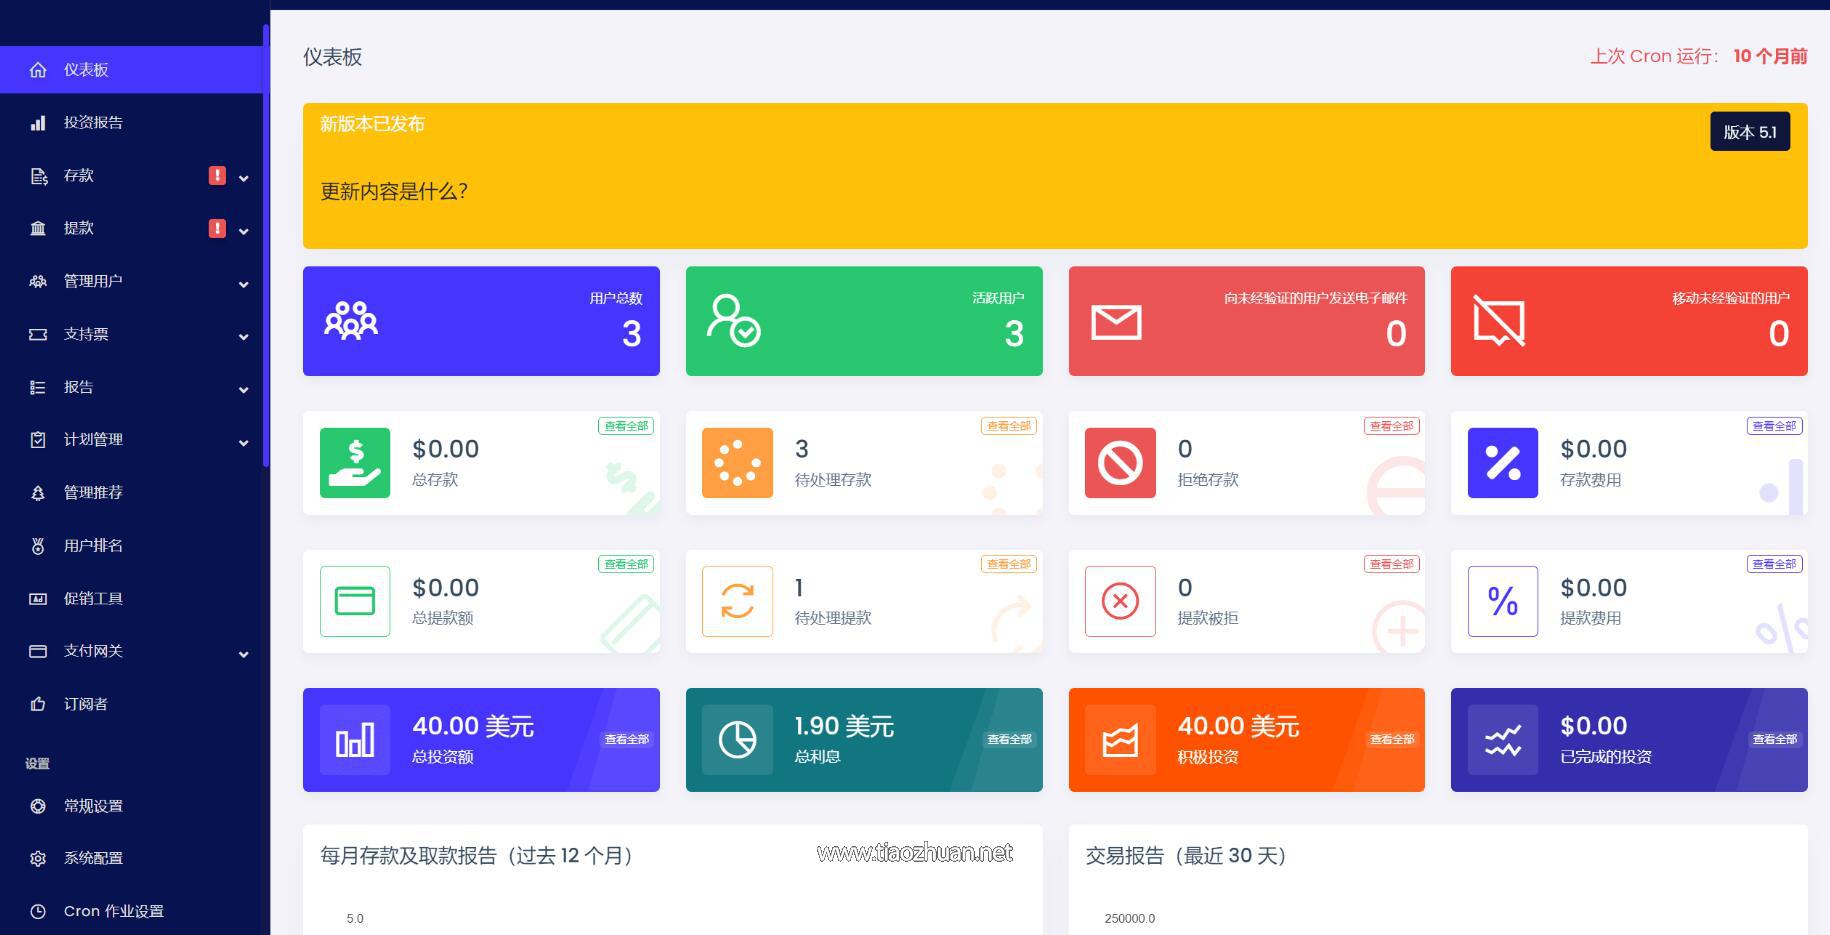1830x935 pixels.
Task: Click the orange pending deposits spinner icon
Action: click(x=737, y=463)
